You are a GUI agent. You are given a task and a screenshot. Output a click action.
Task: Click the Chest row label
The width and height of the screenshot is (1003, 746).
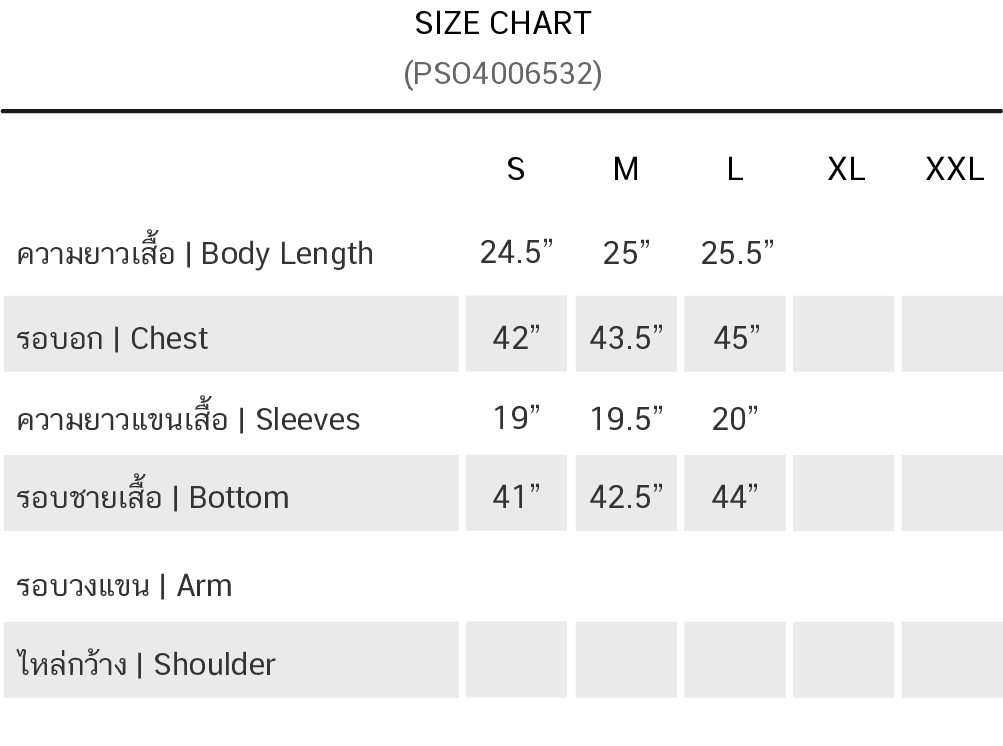pyautogui.click(x=112, y=338)
